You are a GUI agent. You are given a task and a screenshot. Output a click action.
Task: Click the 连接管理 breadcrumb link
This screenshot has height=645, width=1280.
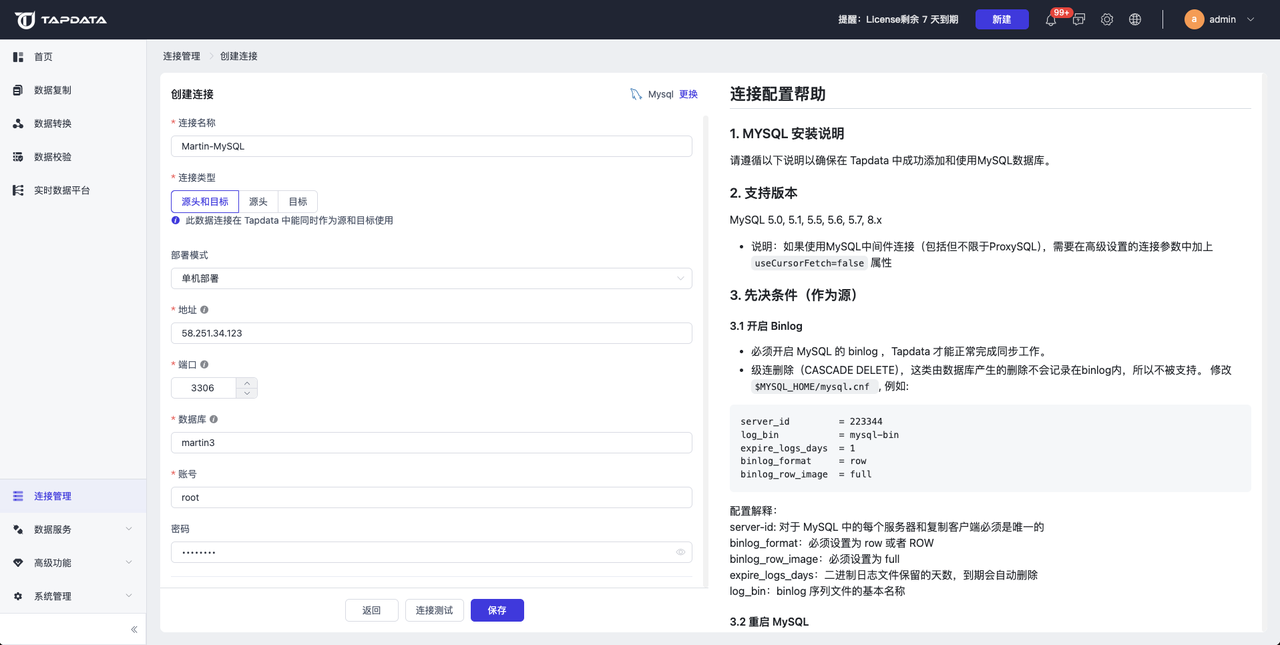pyautogui.click(x=181, y=56)
